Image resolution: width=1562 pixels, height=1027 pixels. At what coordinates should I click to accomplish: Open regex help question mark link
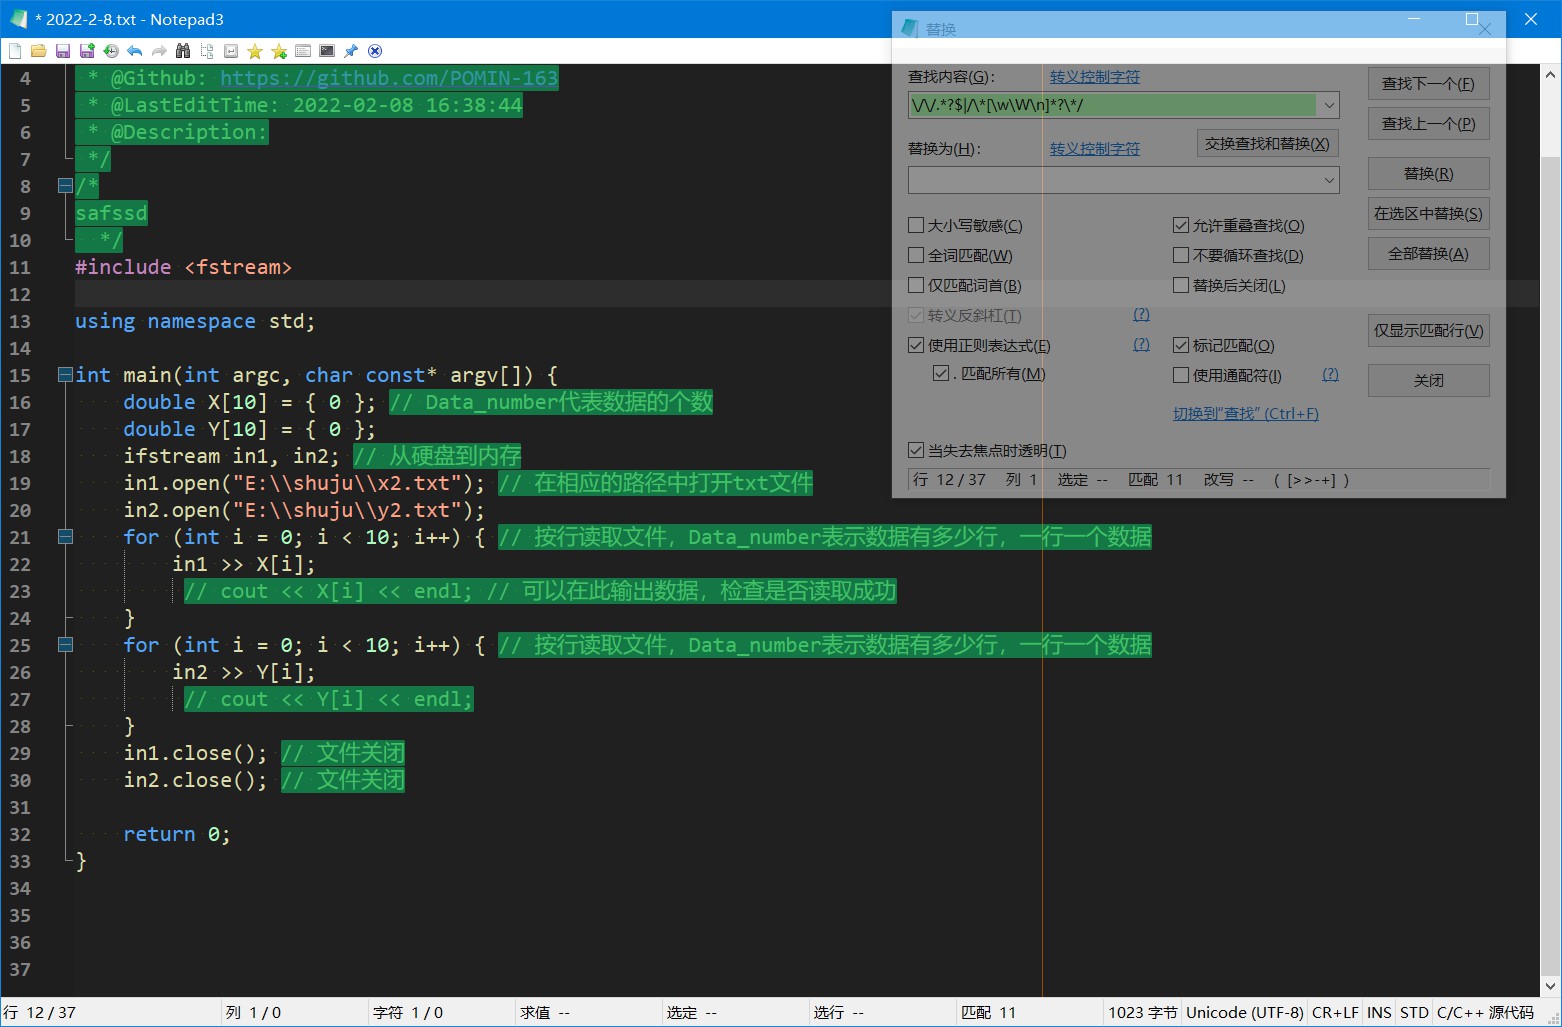point(1141,344)
